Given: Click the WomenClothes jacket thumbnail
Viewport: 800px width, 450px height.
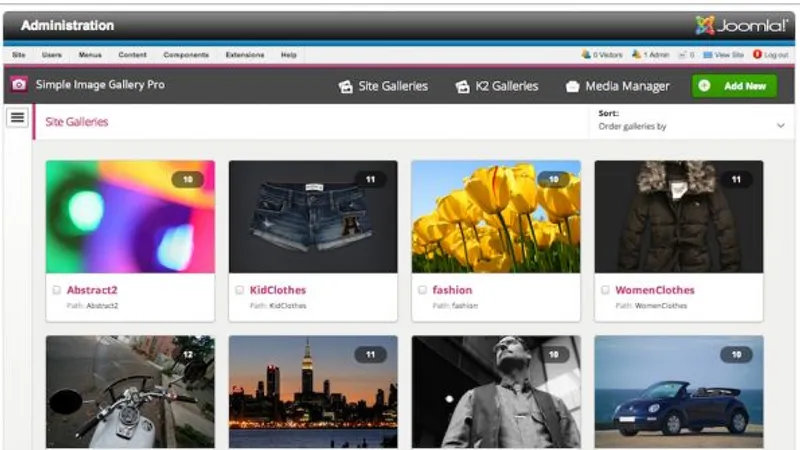Looking at the screenshot, I should (x=679, y=217).
